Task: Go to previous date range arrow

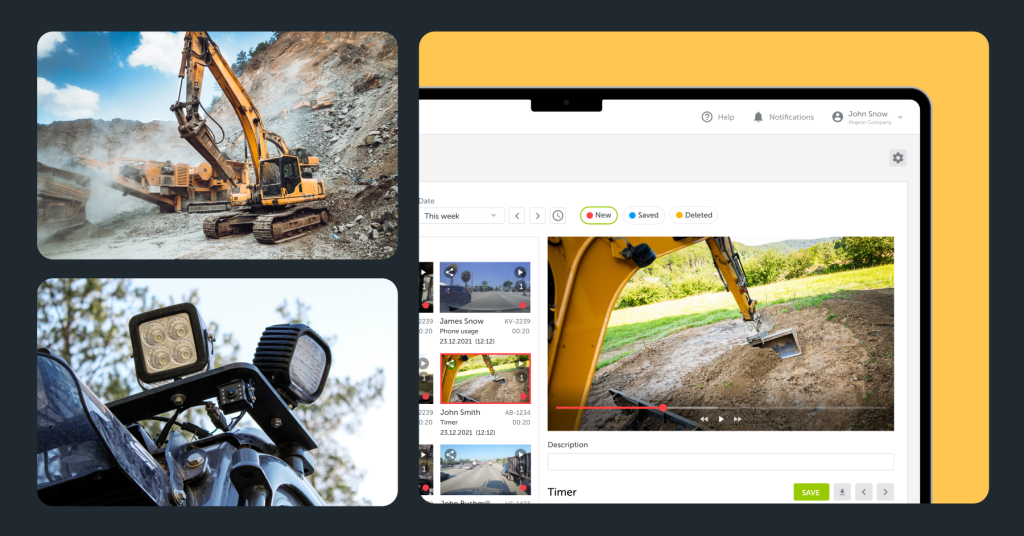Action: coord(517,215)
